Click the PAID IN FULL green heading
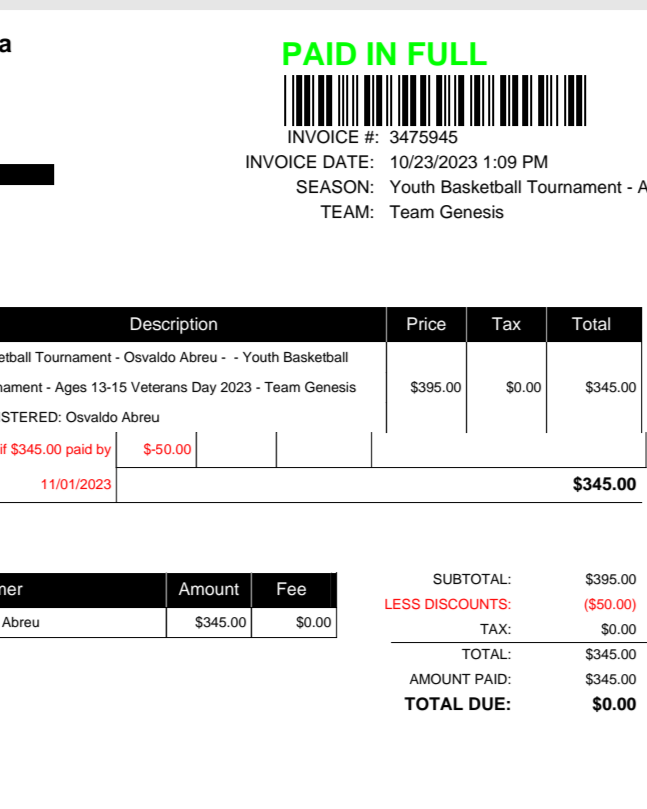Image resolution: width=647 pixels, height=809 pixels. point(384,54)
